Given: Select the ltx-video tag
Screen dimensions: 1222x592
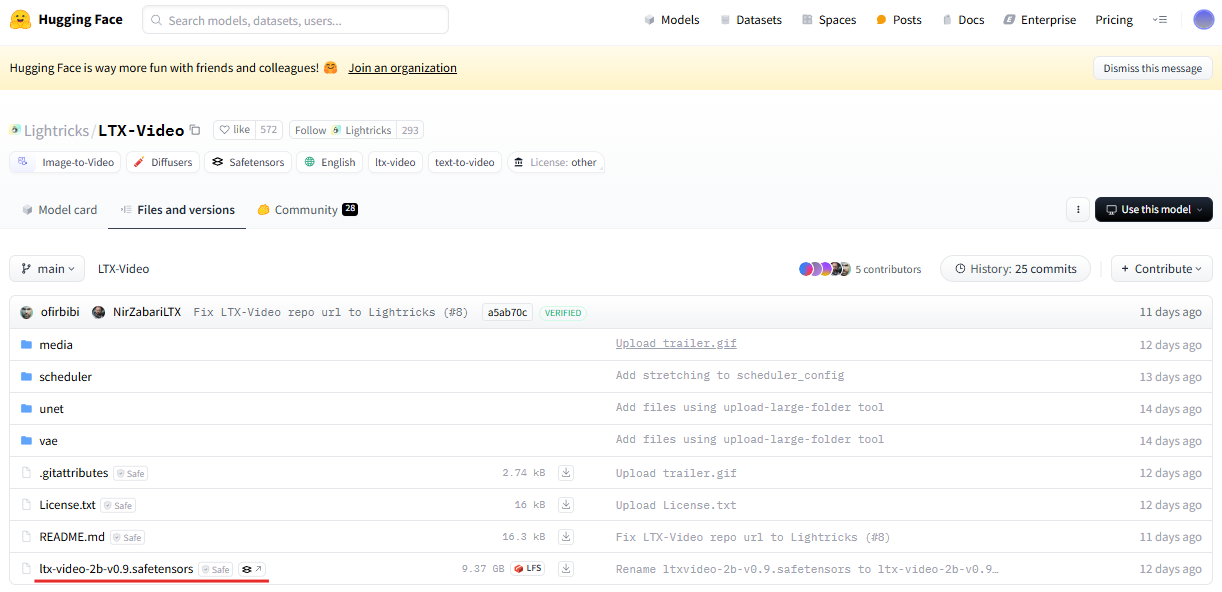Looking at the screenshot, I should click(395, 162).
